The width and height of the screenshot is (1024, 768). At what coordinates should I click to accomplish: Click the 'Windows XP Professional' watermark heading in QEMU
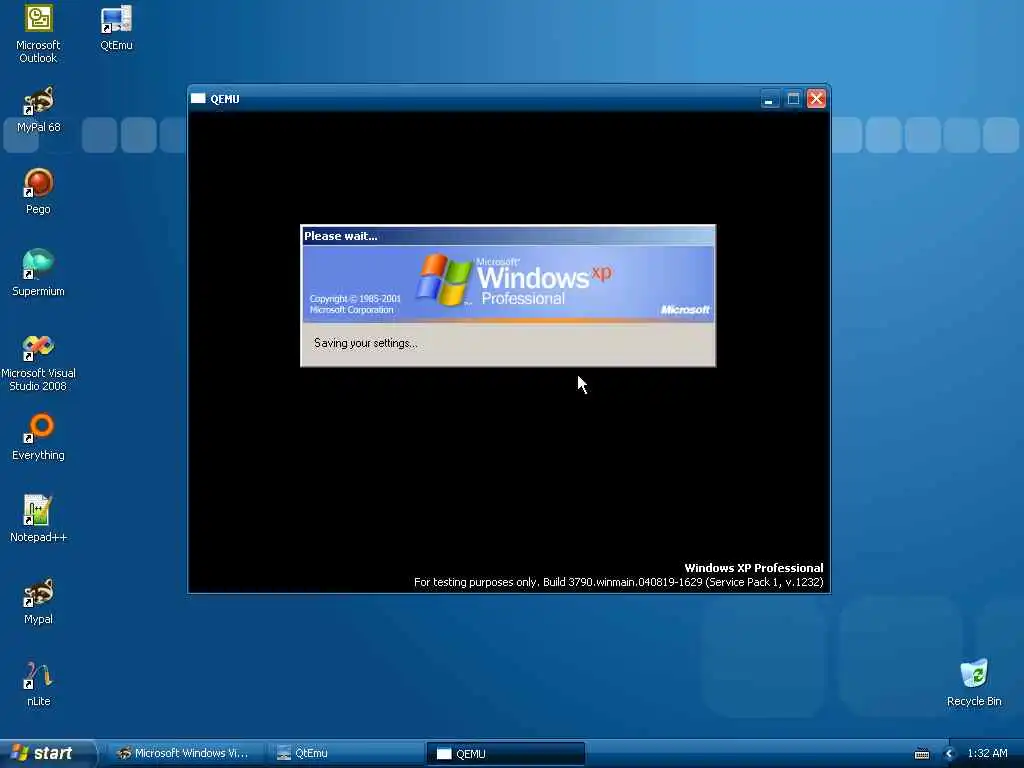pos(754,568)
